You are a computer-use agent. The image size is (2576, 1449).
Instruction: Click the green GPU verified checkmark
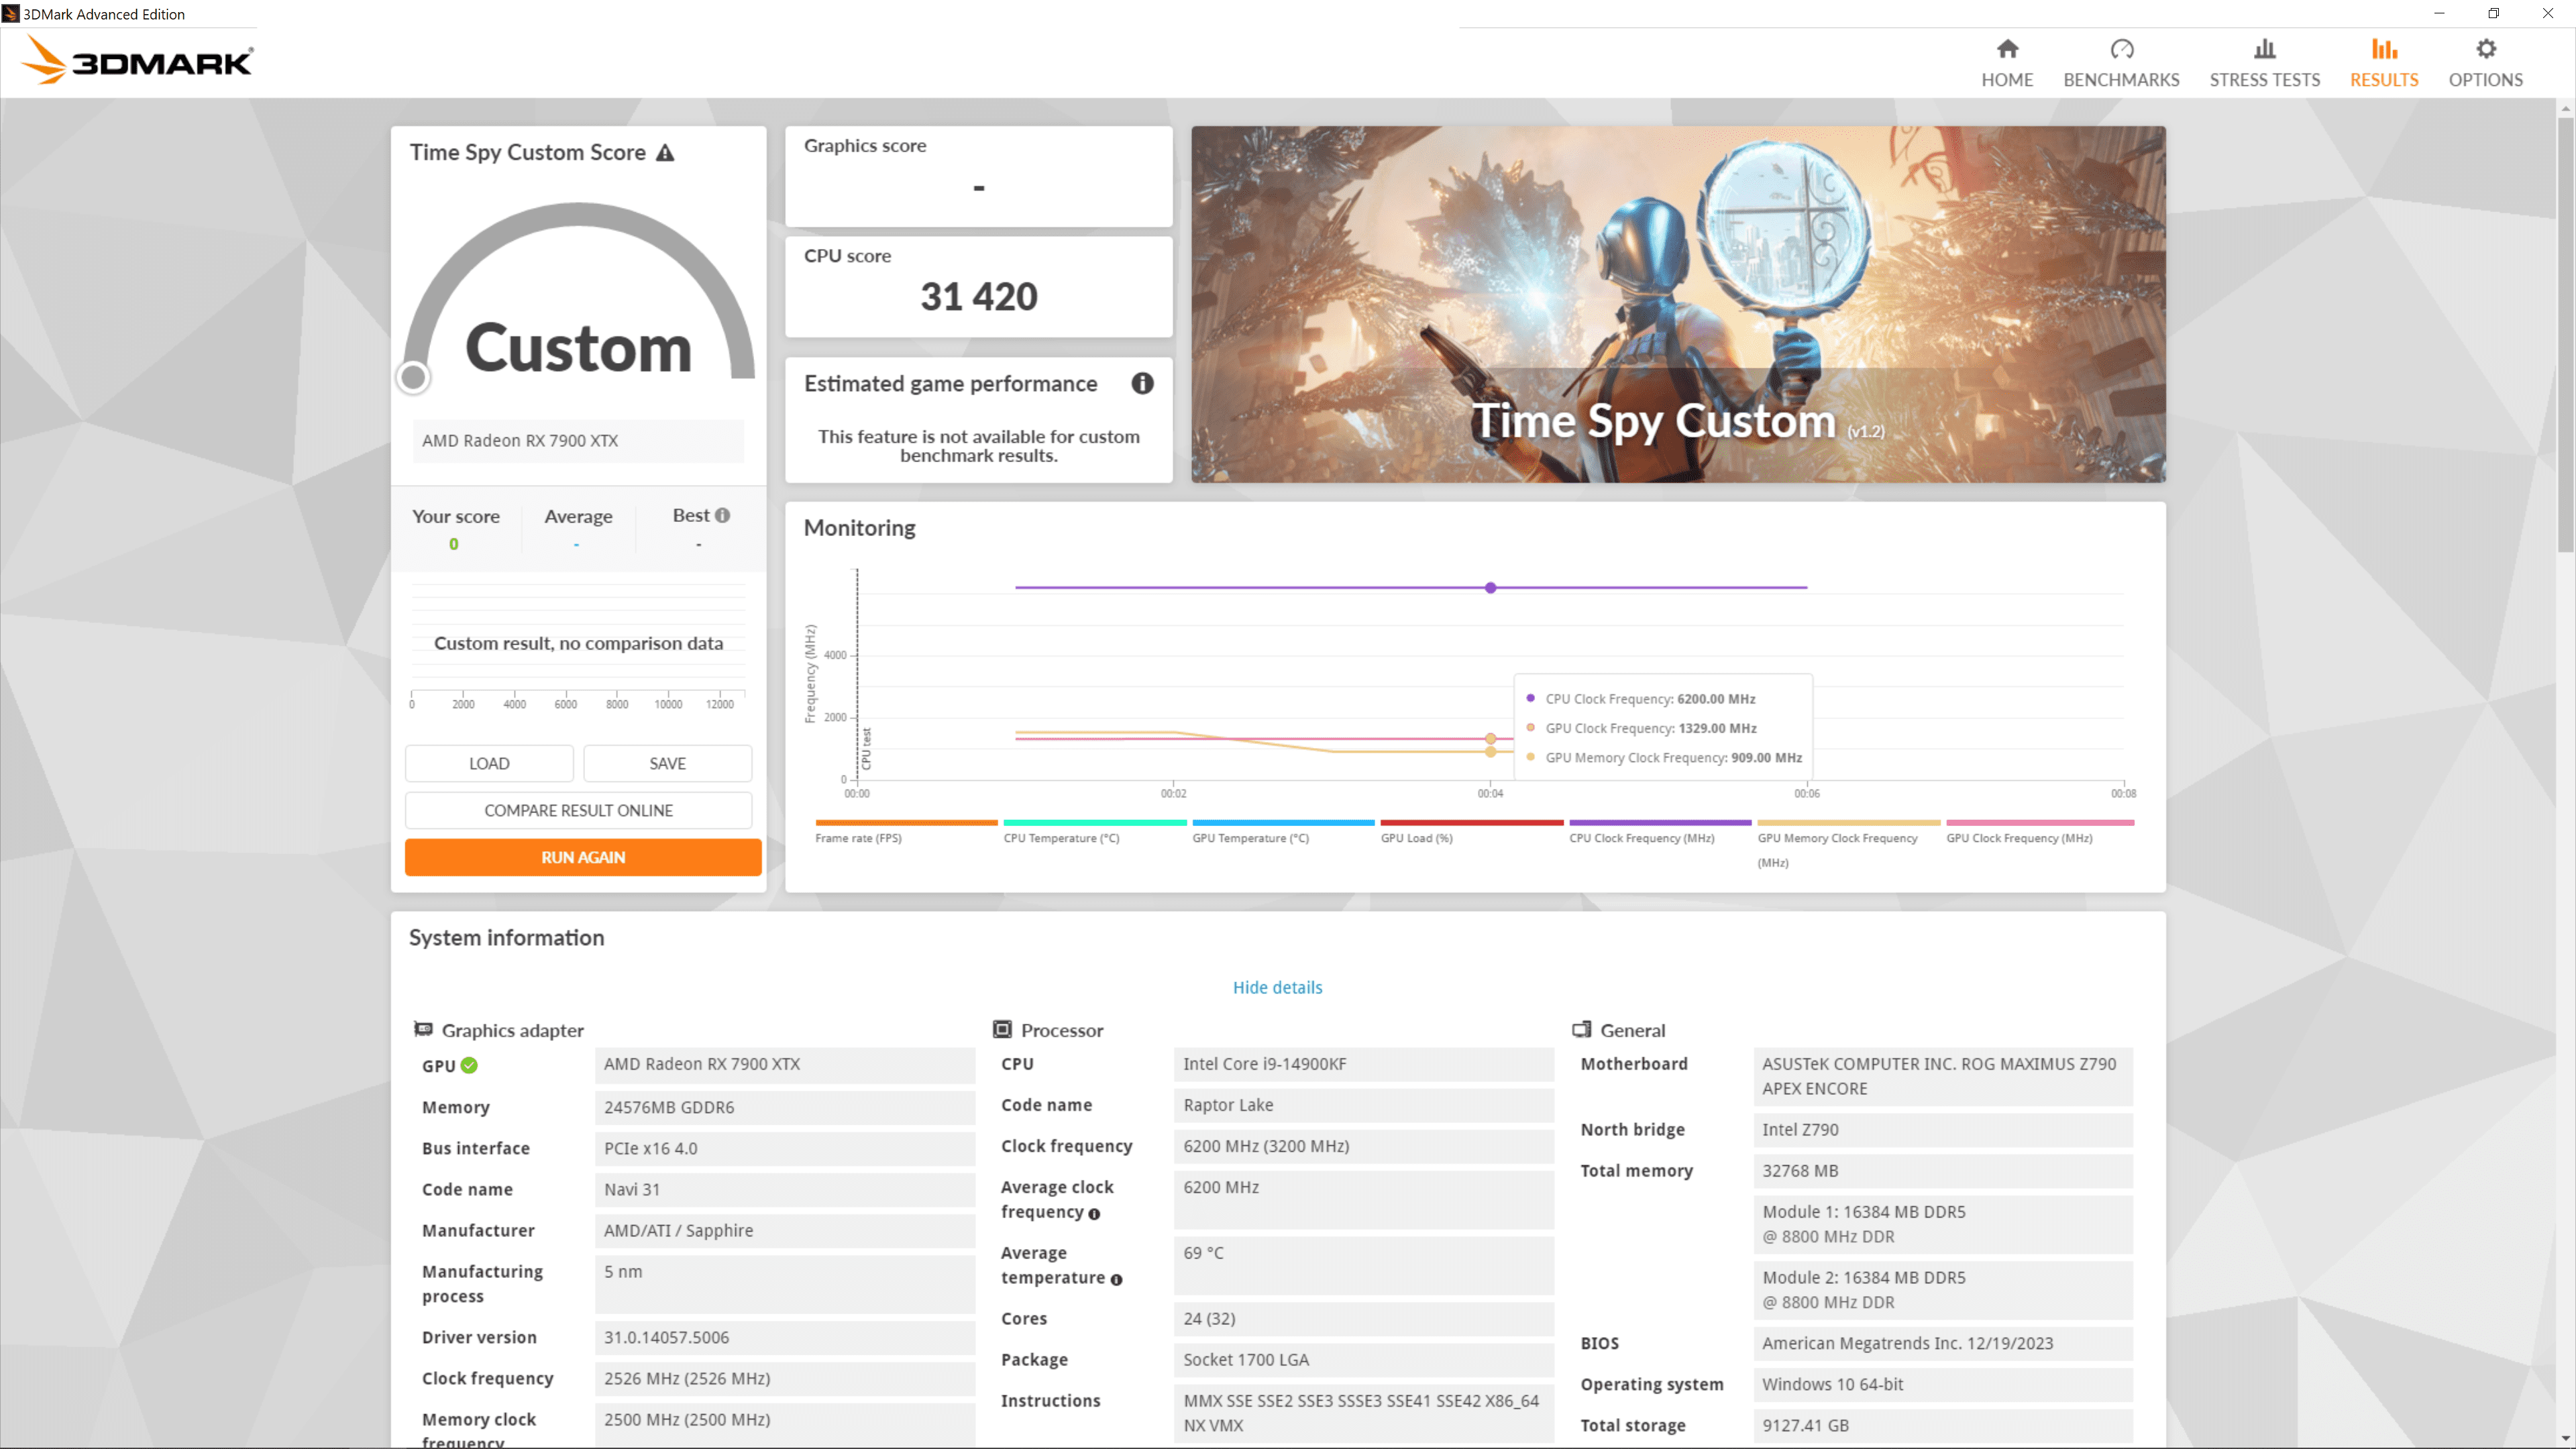coord(469,1066)
